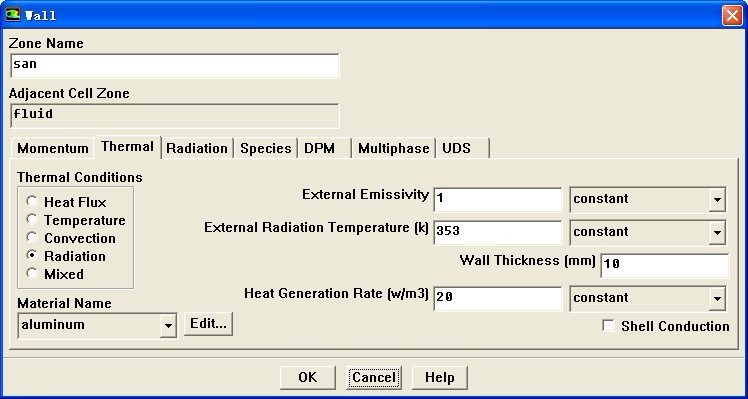
Task: Click the Cancel button
Action: coord(374,378)
